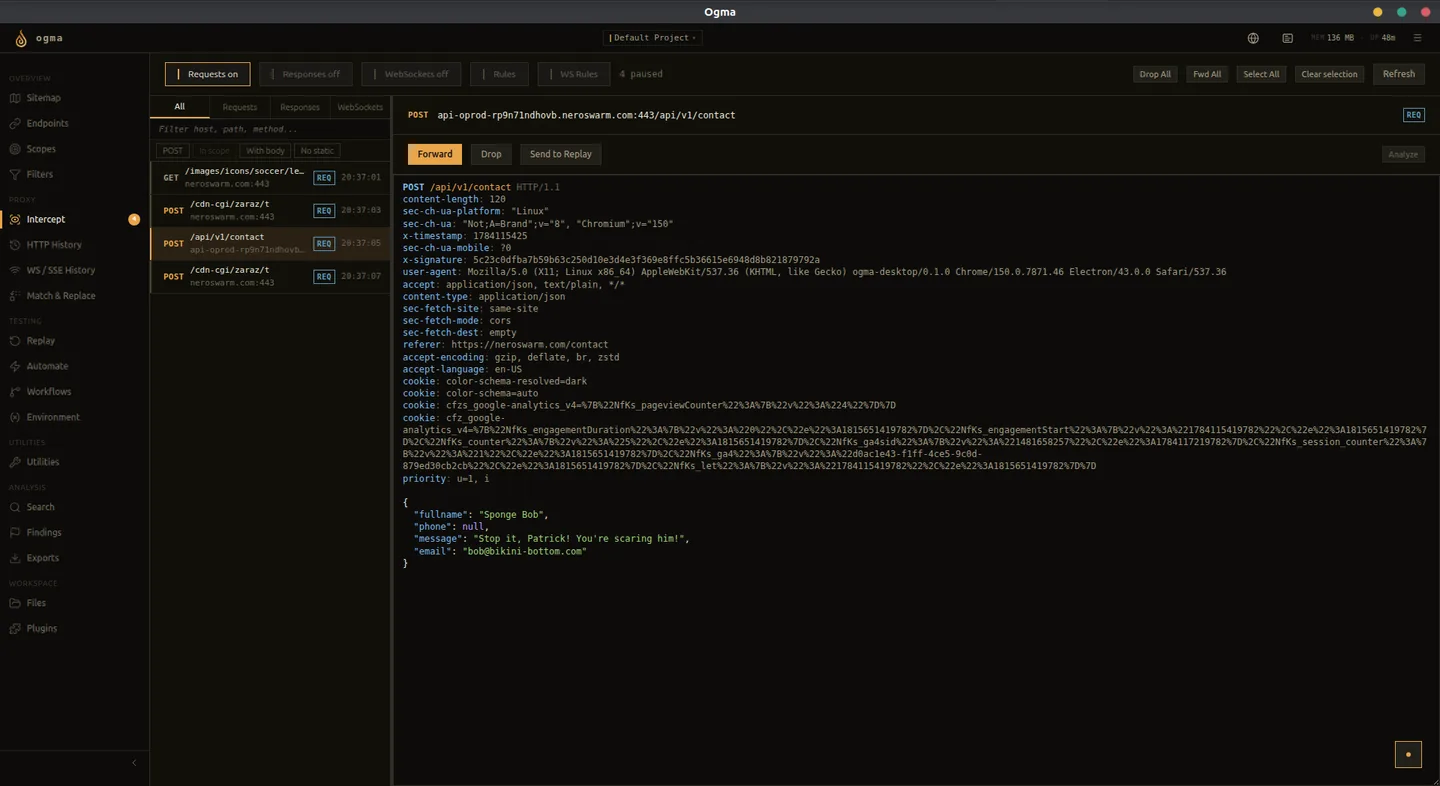Open Utilities wrench icon in sidebar
1440x786 pixels.
pos(15,462)
